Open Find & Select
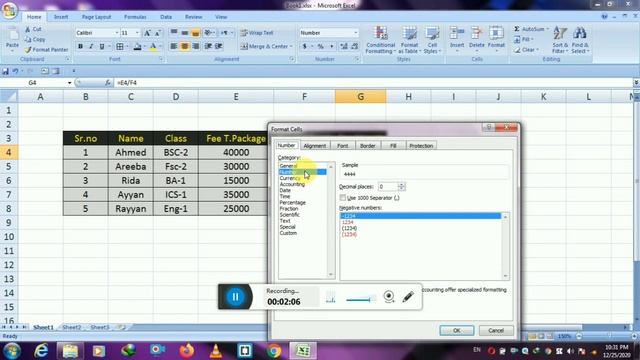 (580, 40)
